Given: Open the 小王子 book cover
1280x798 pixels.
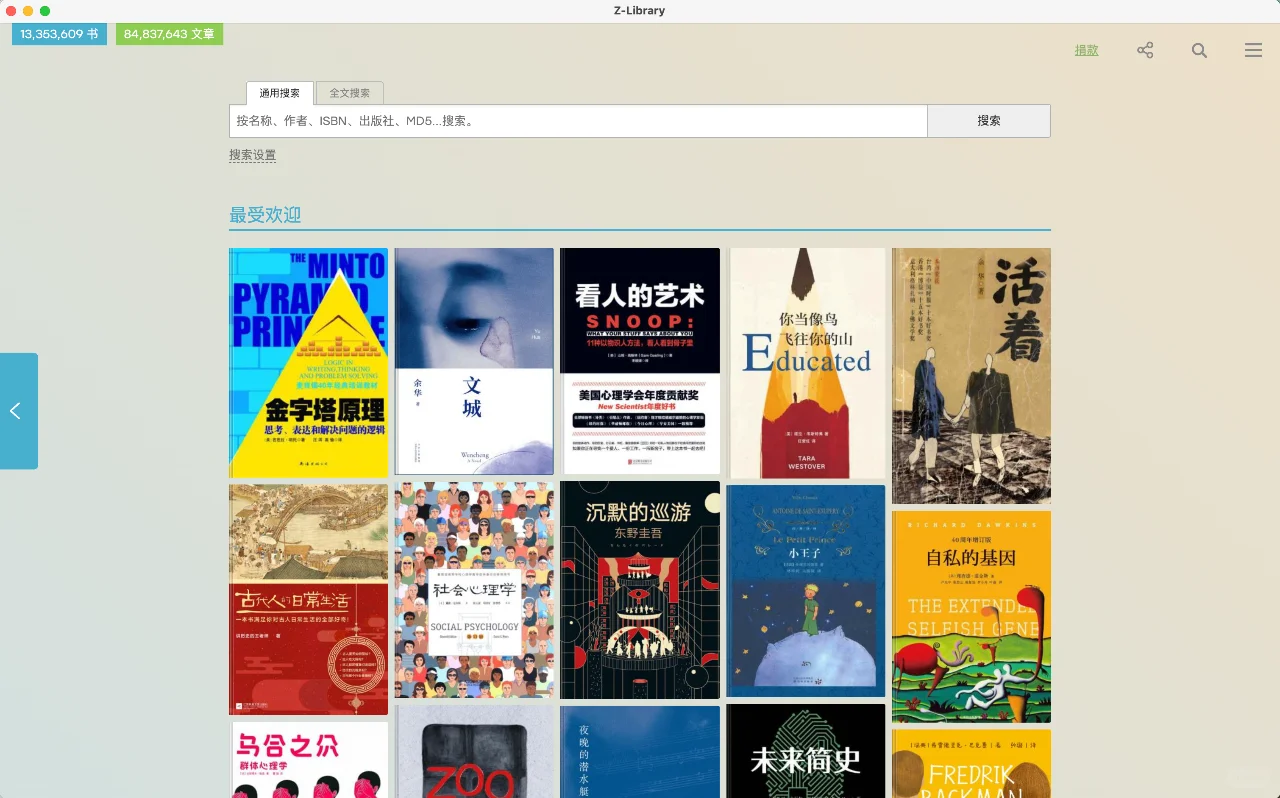Looking at the screenshot, I should 806,591.
